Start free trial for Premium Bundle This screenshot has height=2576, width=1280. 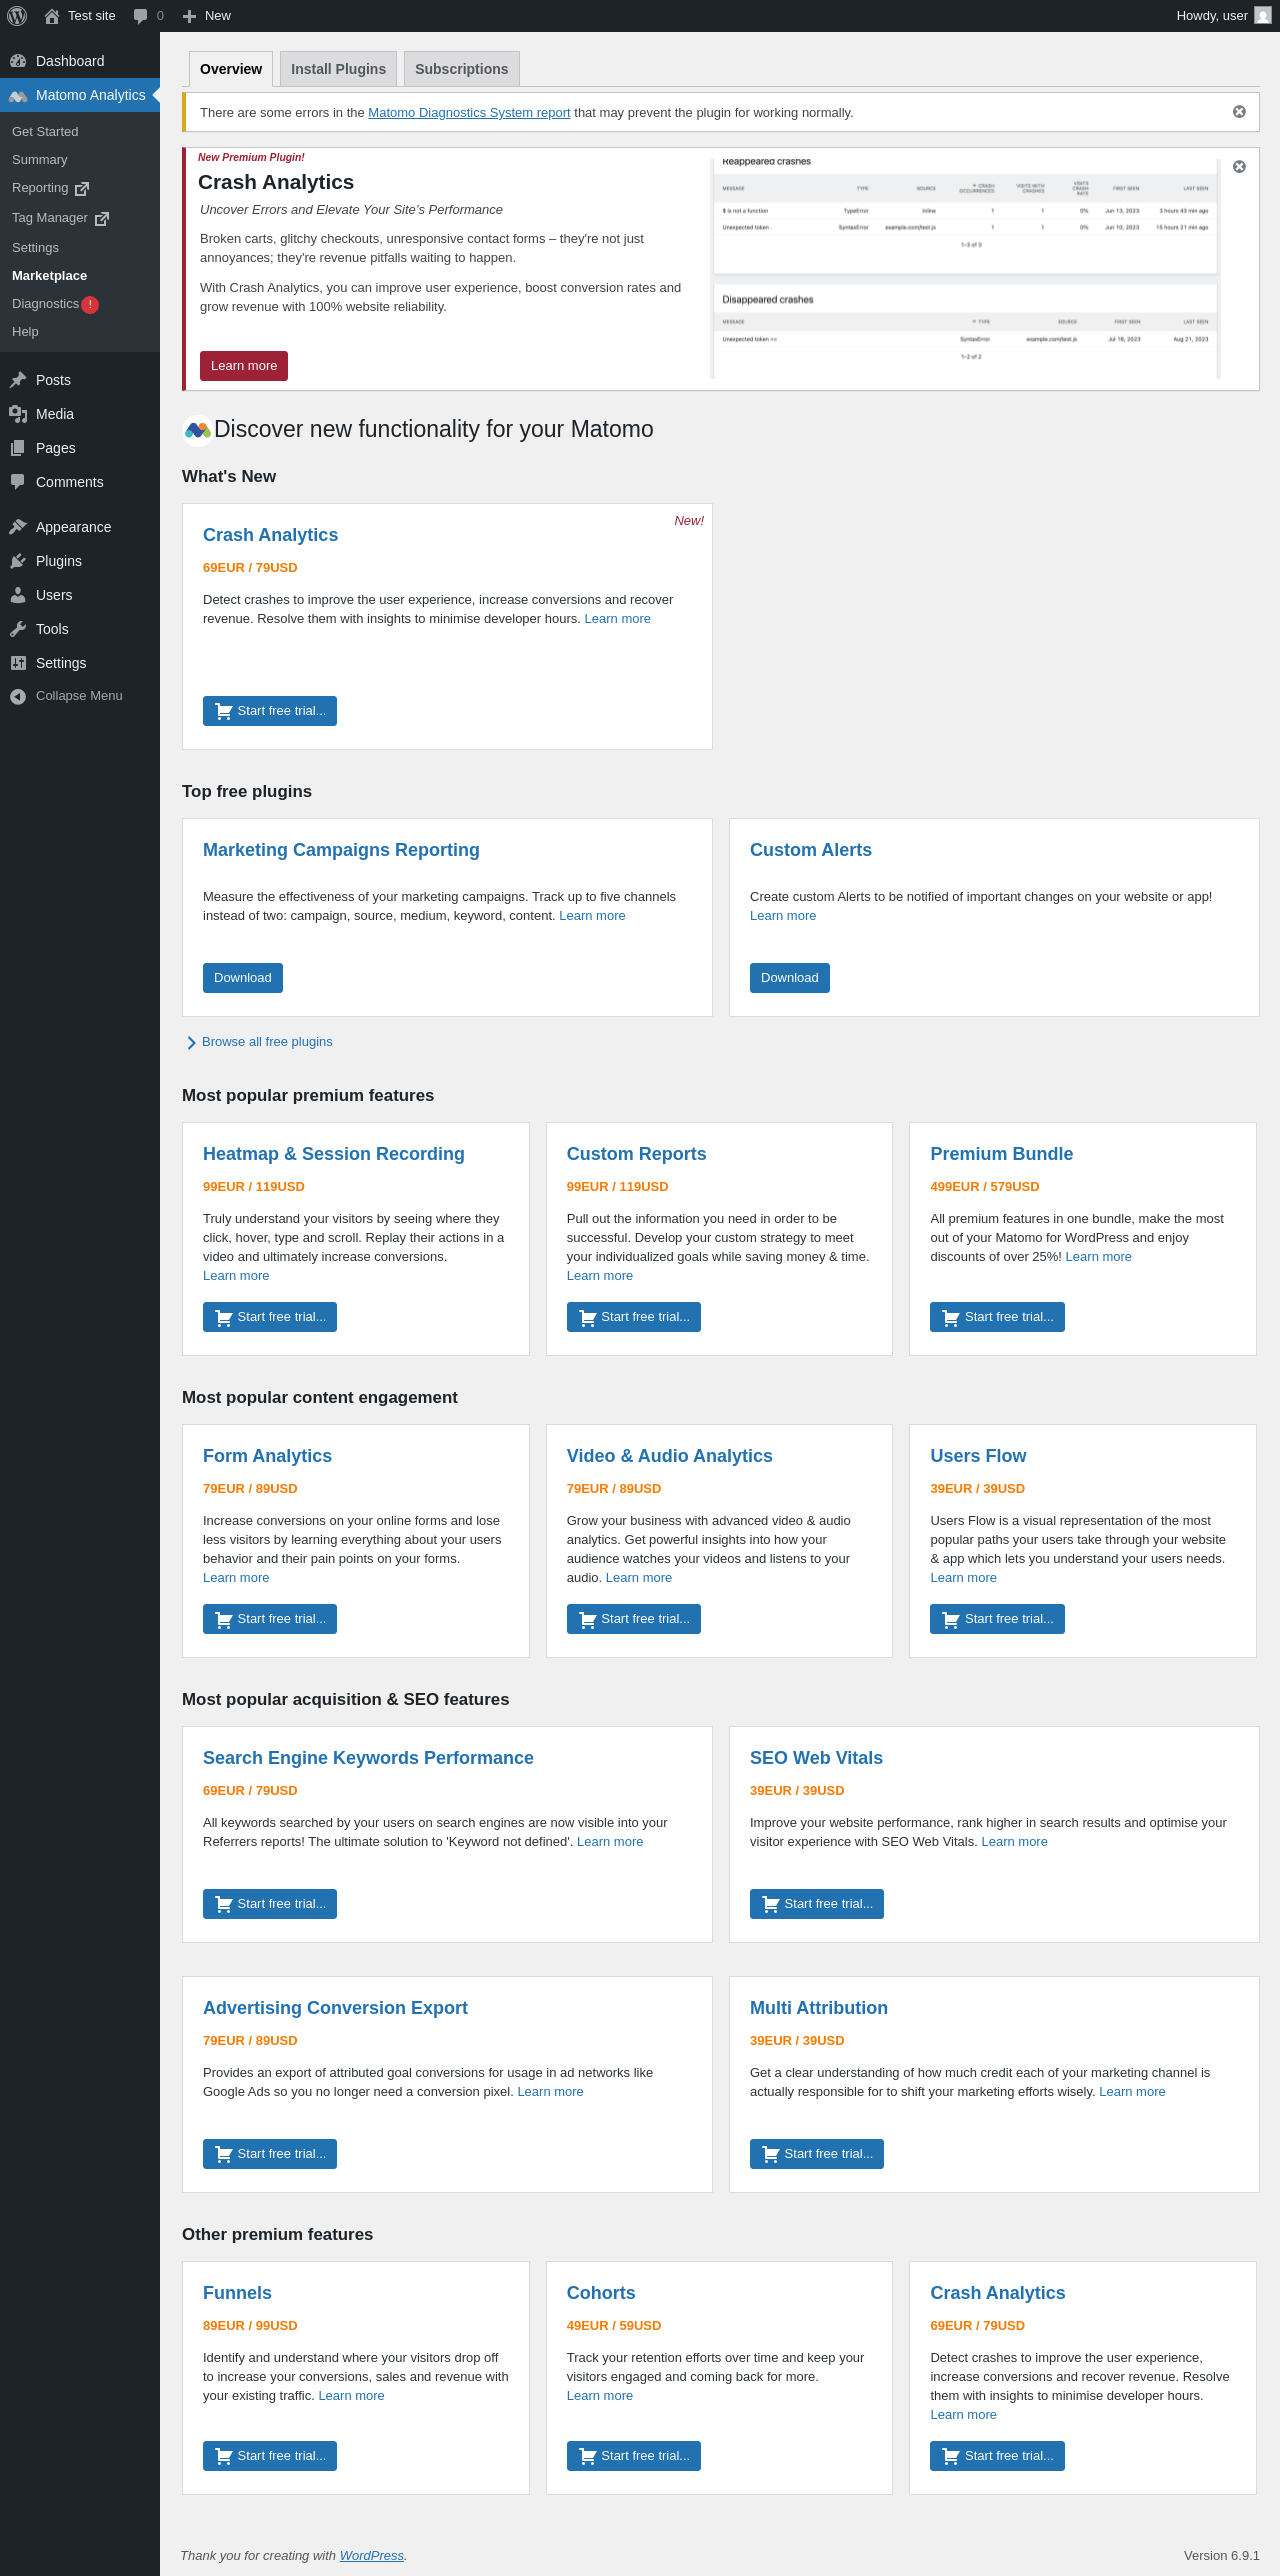tap(997, 1317)
